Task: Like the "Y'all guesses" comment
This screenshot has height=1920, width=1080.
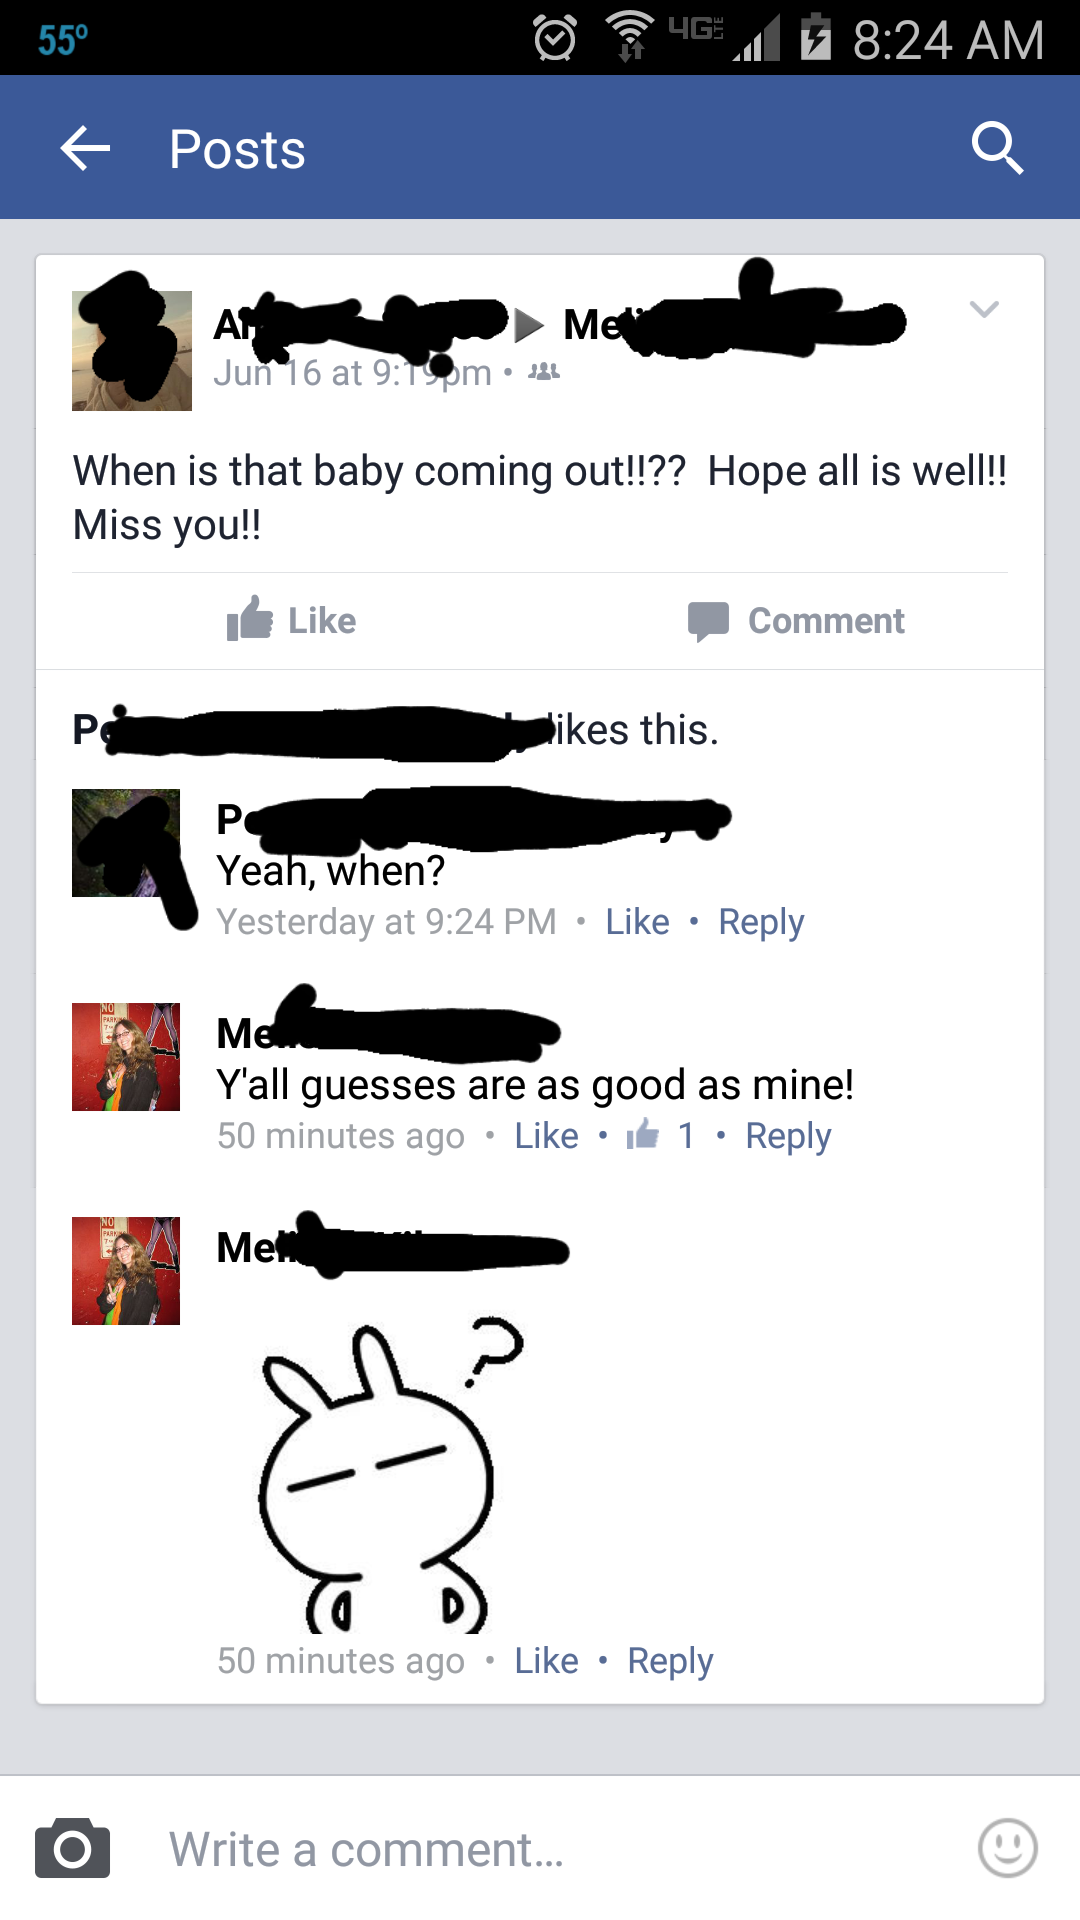Action: pyautogui.click(x=546, y=1135)
